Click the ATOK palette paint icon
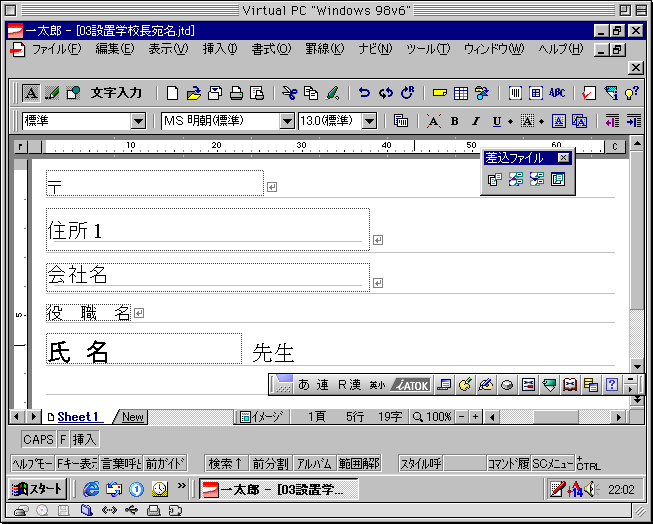Image resolution: width=653 pixels, height=524 pixels. click(465, 384)
